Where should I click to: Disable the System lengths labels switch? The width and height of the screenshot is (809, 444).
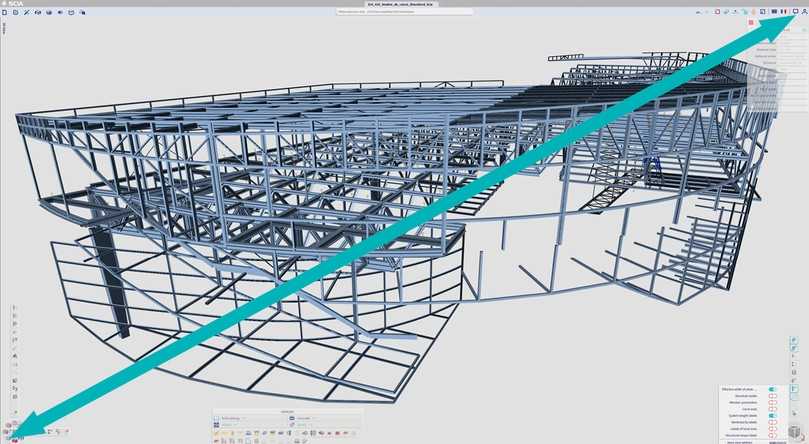[x=772, y=415]
